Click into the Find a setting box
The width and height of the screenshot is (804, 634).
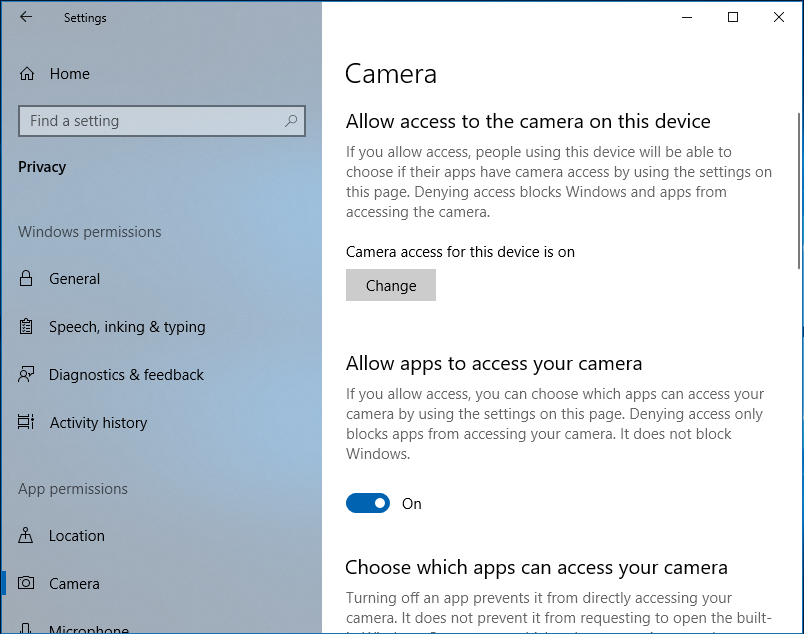click(x=162, y=121)
